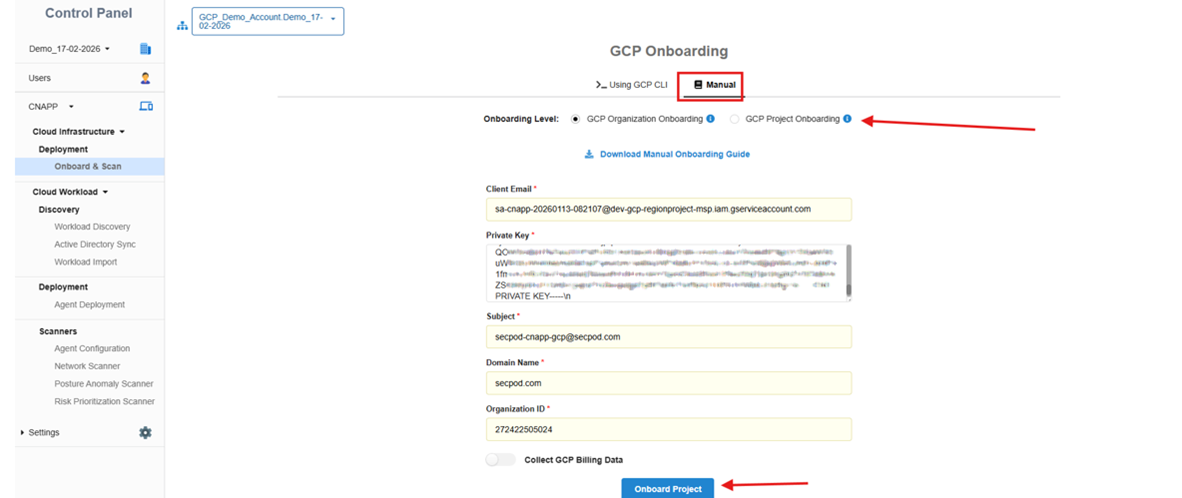Screen dimensions: 1182x498
Task: Click the account hierarchy icon
Action: coord(182,25)
